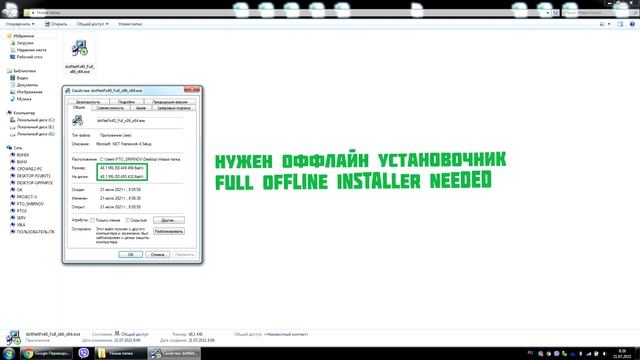This screenshot has width=640, height=360.
Task: Switch to the Цифровые подписи tab
Action: pyautogui.click(x=174, y=108)
